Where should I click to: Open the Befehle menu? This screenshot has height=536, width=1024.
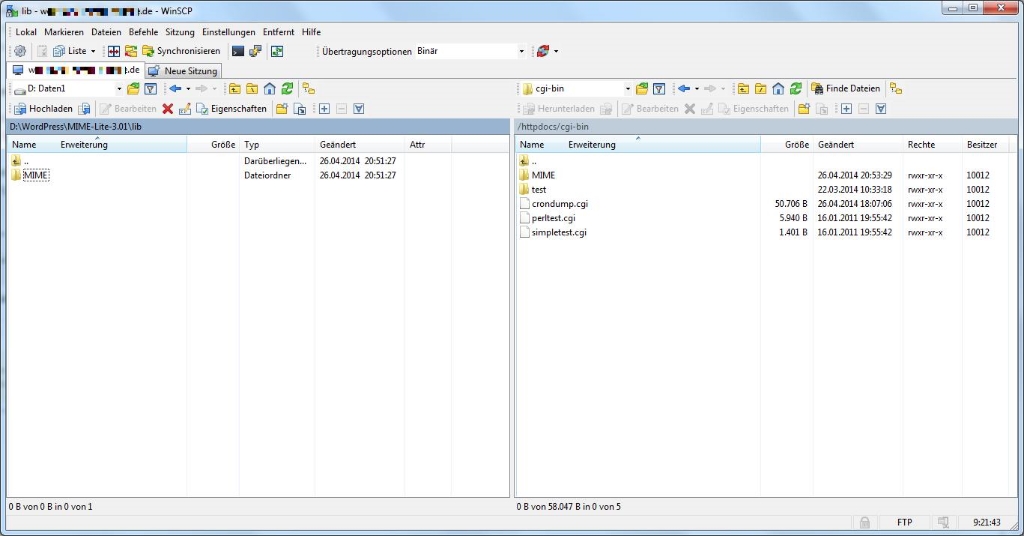pos(143,32)
